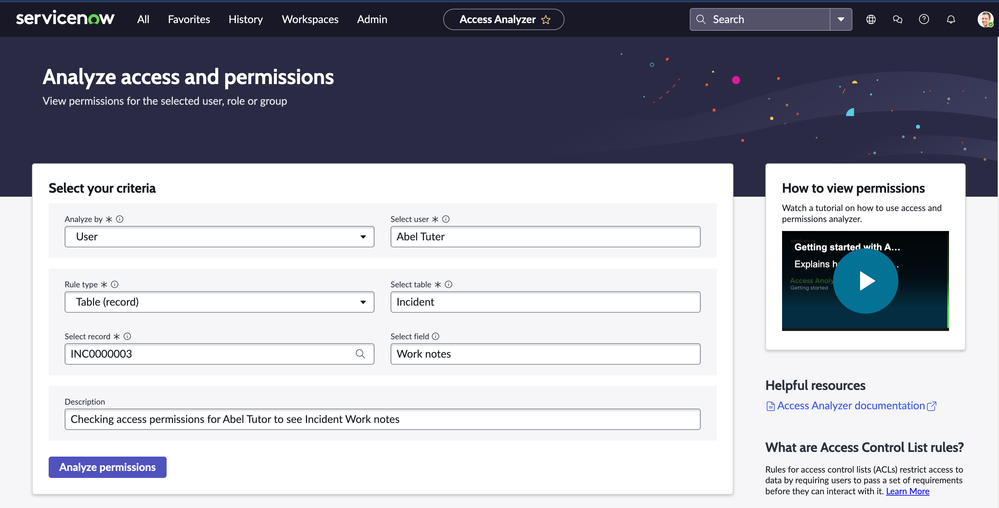This screenshot has height=508, width=999.
Task: Open the search scope dropdown arrow
Action: coord(841,19)
